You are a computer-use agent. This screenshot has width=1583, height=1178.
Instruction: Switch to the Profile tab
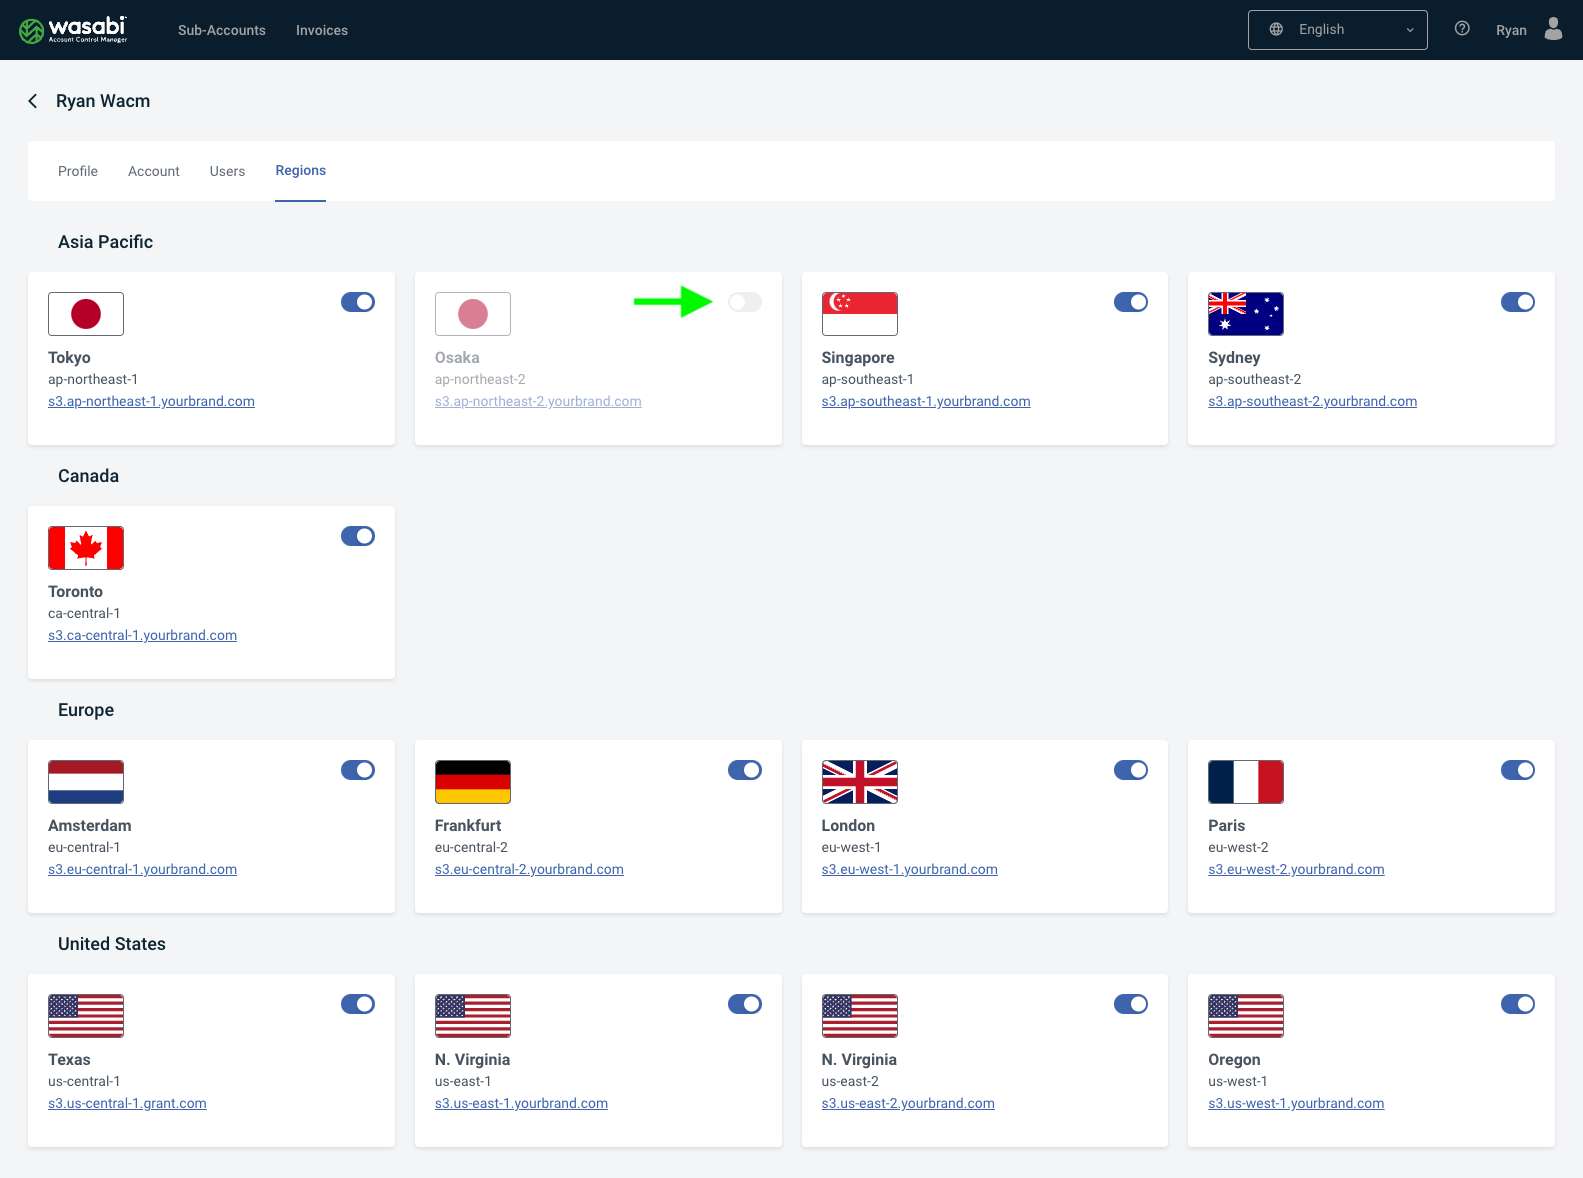point(78,171)
